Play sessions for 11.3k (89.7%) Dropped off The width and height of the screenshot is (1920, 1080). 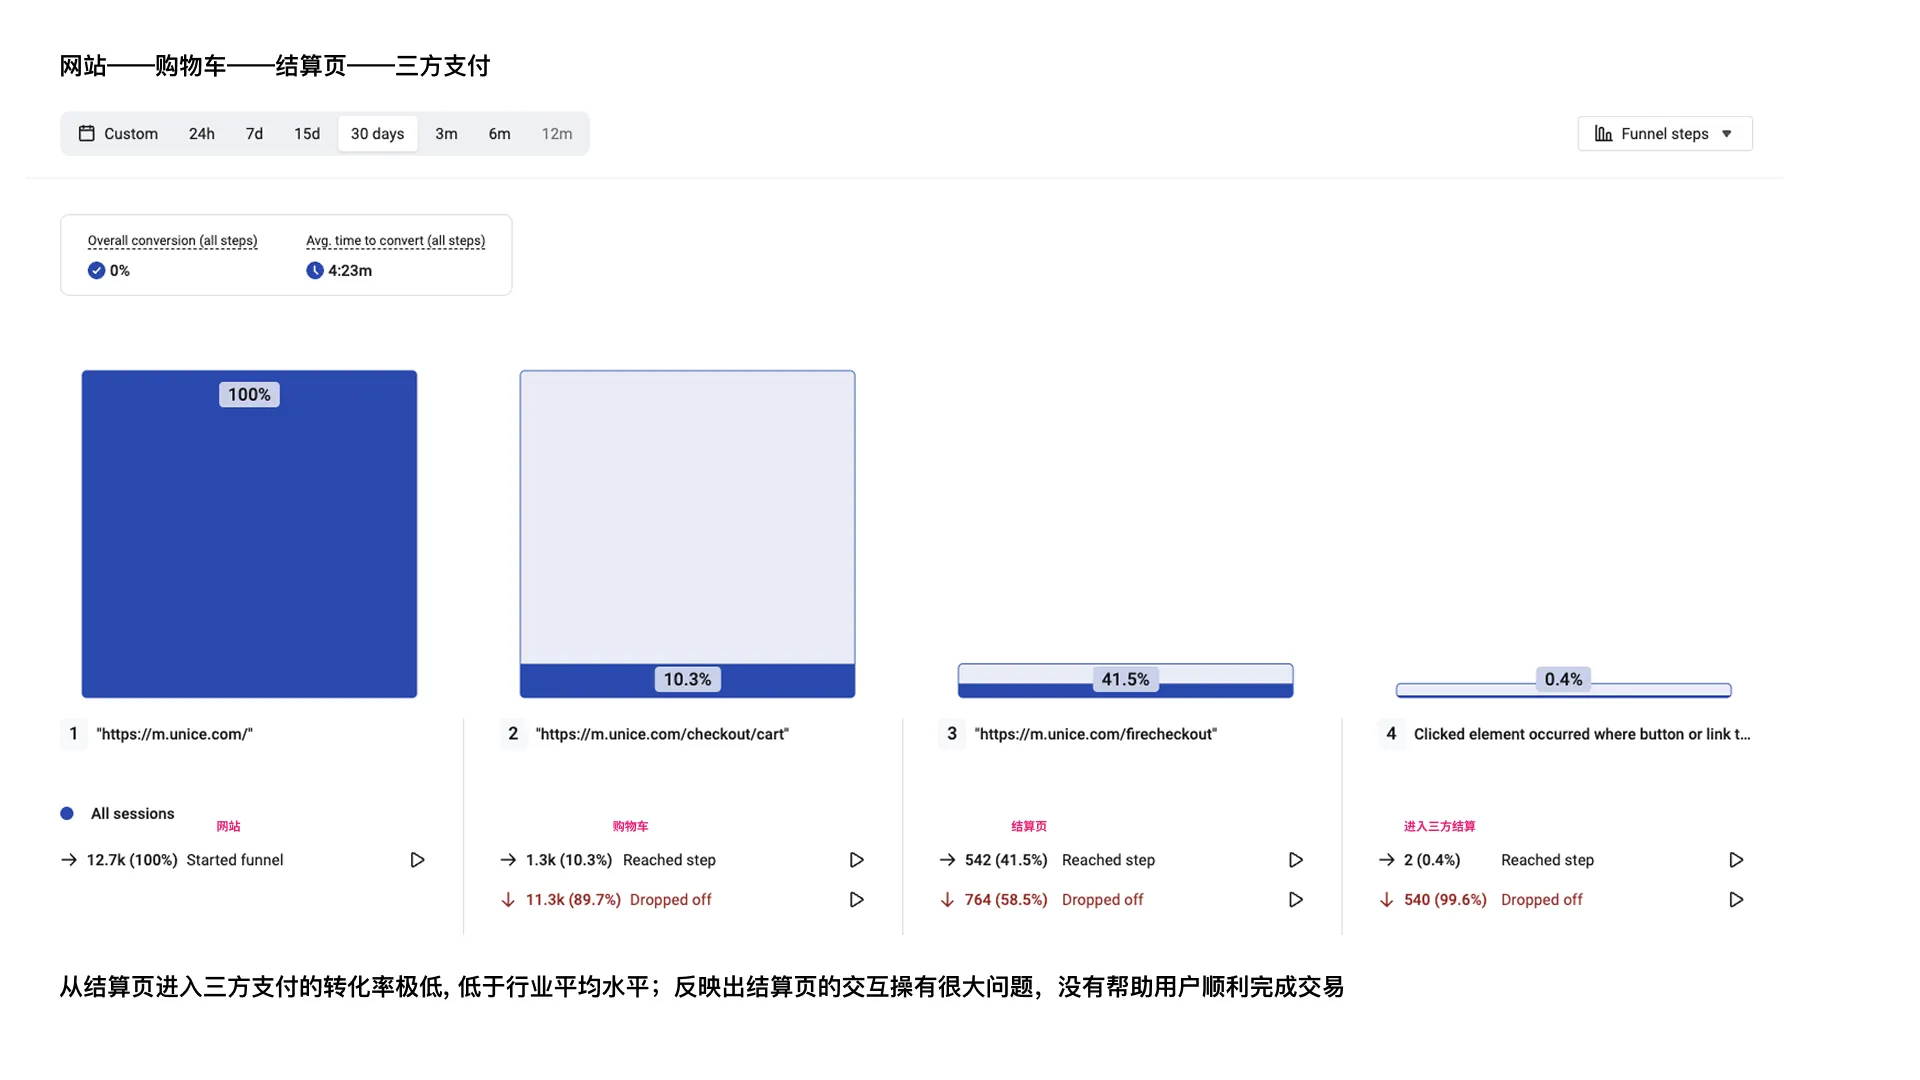pos(857,900)
